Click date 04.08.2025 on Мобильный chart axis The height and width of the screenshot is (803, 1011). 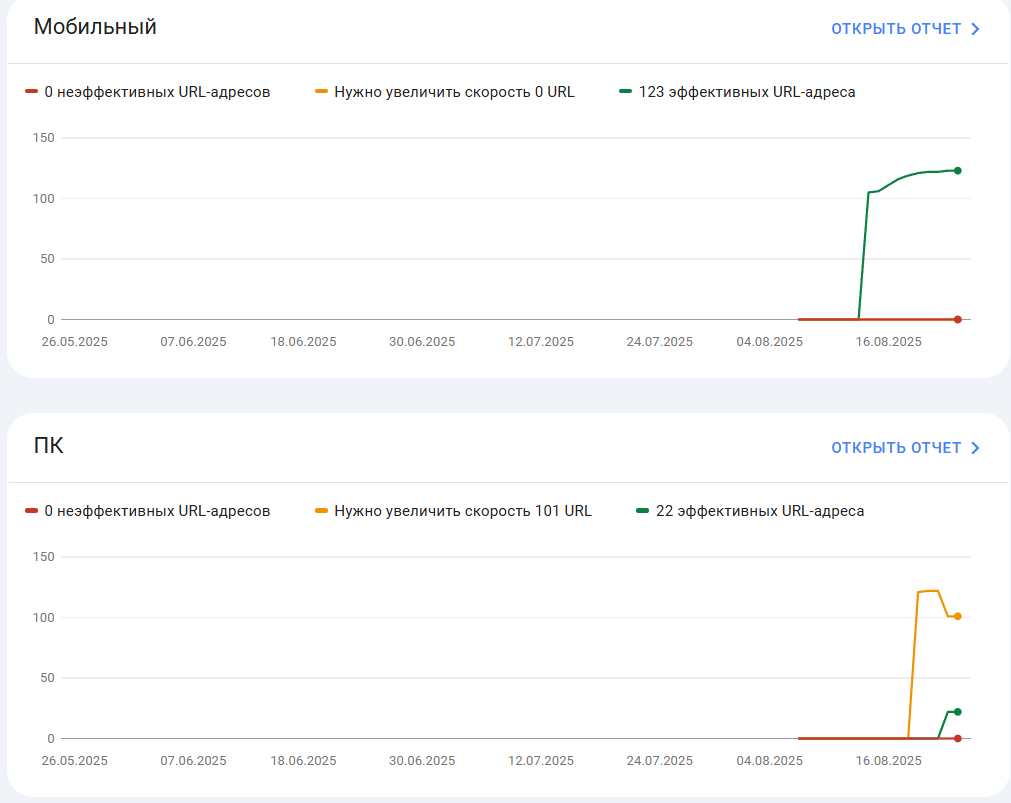tap(770, 342)
